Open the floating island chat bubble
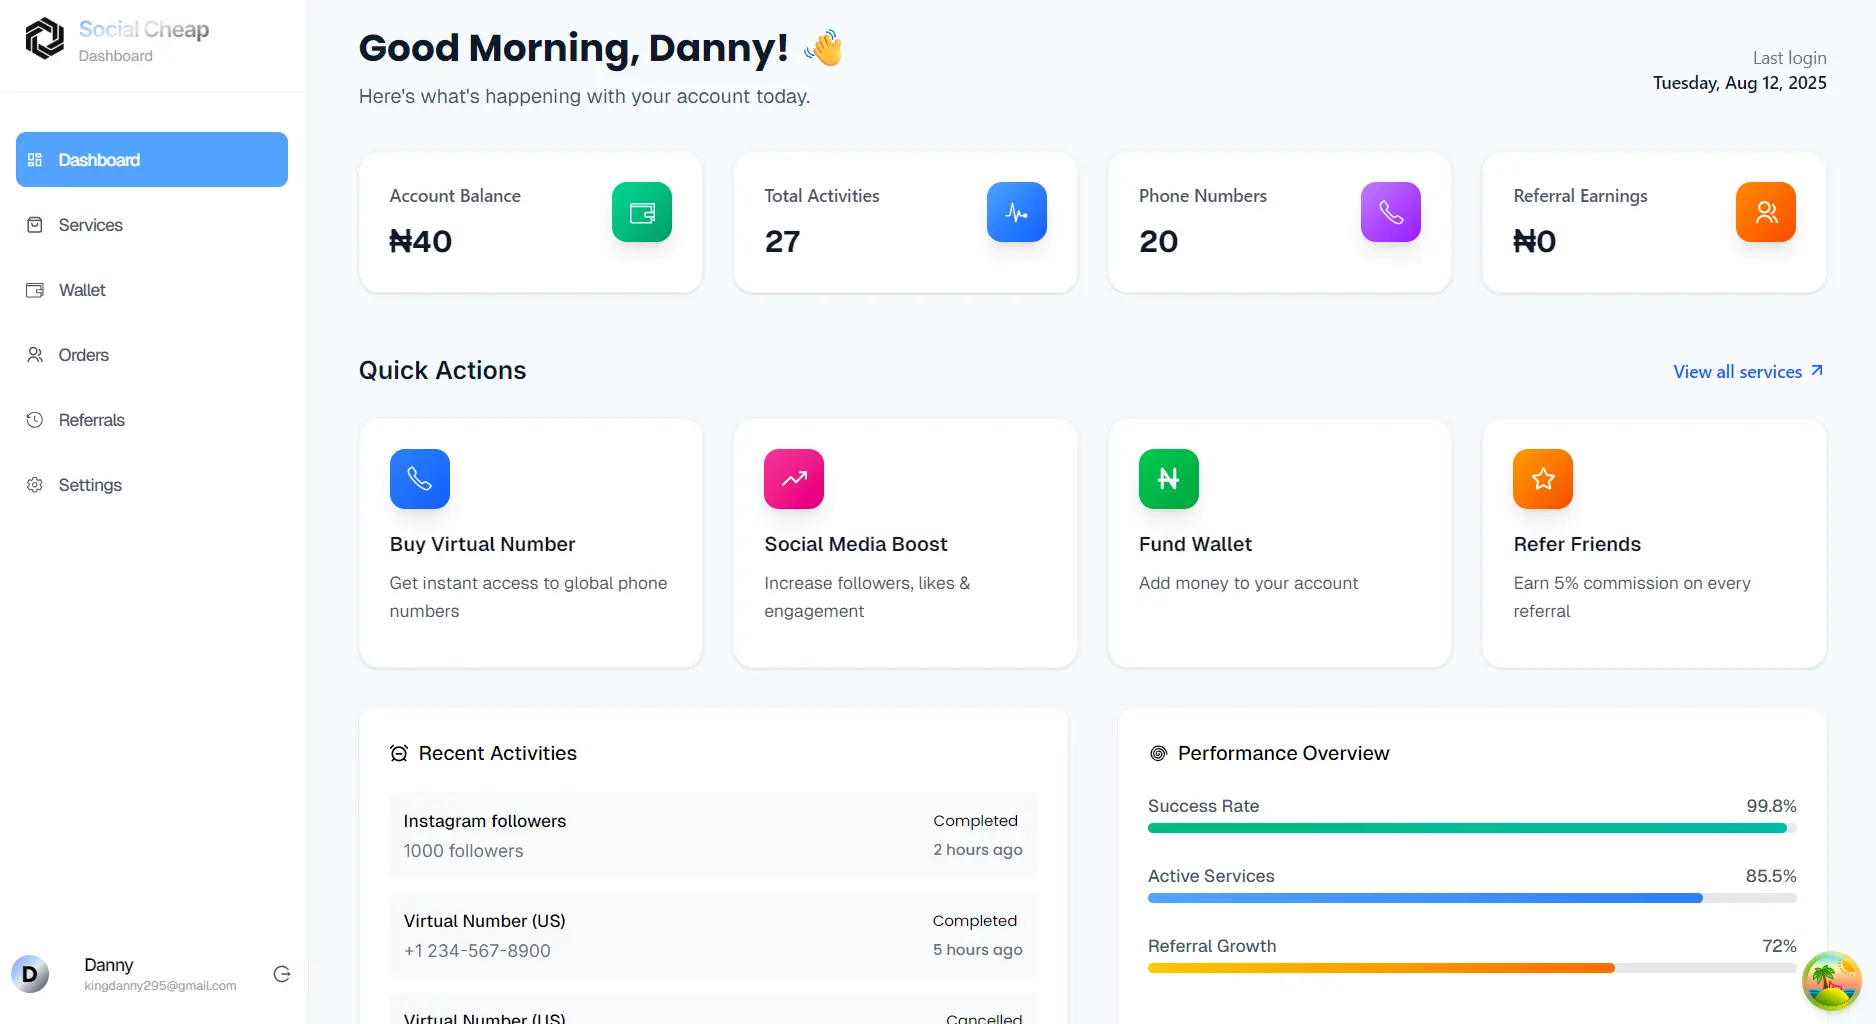 [1831, 980]
